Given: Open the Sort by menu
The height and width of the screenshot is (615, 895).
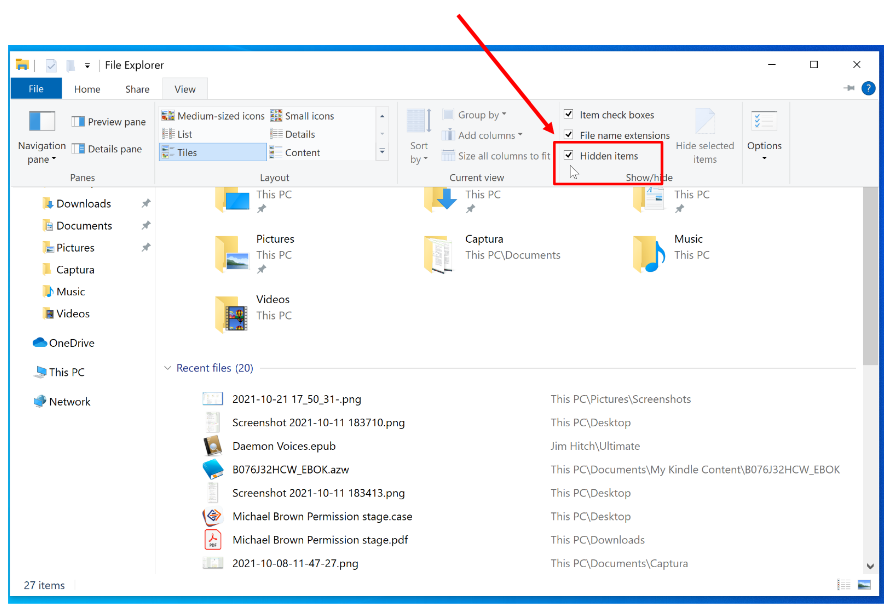Looking at the screenshot, I should coord(419,137).
